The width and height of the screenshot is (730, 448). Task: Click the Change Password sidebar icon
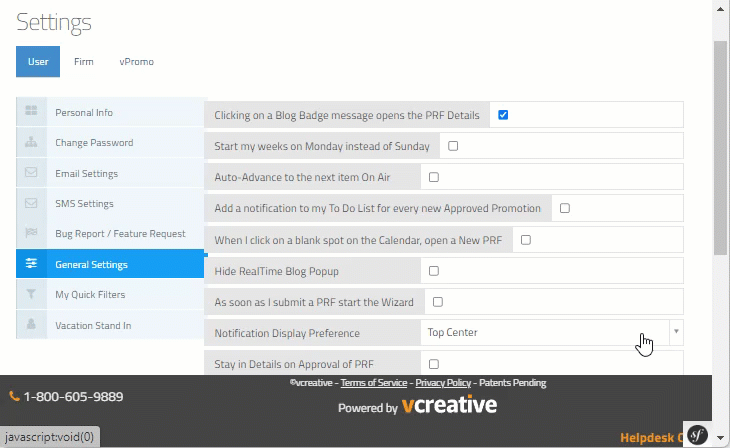pyautogui.click(x=31, y=142)
